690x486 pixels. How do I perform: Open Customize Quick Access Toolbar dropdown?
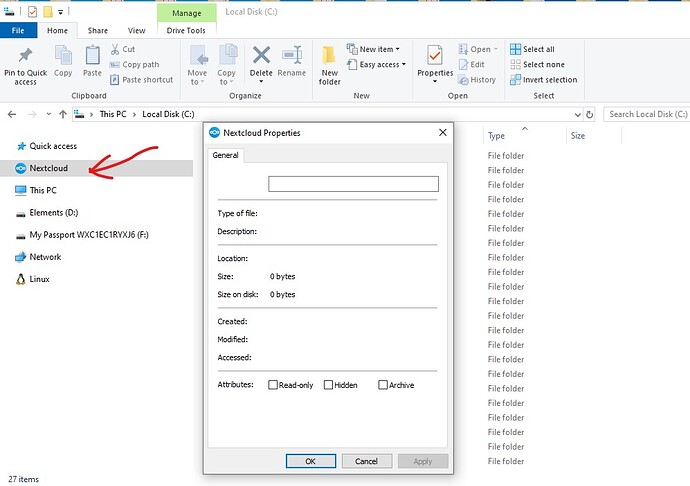60,12
